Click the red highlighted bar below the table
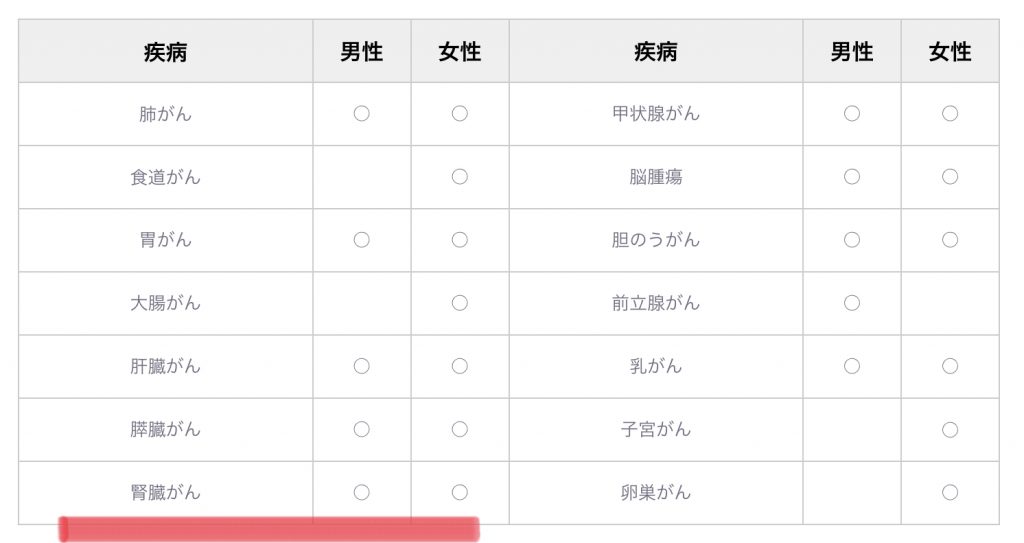1024x543 pixels. point(269,529)
